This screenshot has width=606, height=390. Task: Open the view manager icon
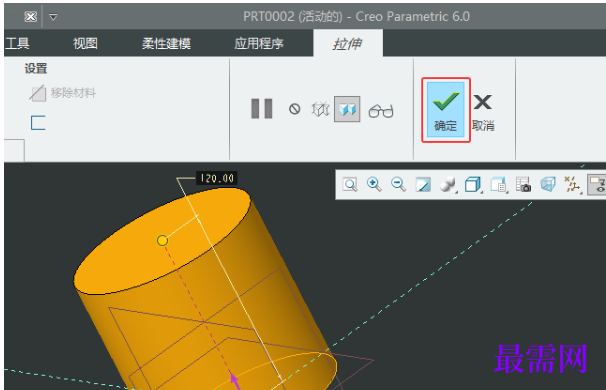[523, 184]
